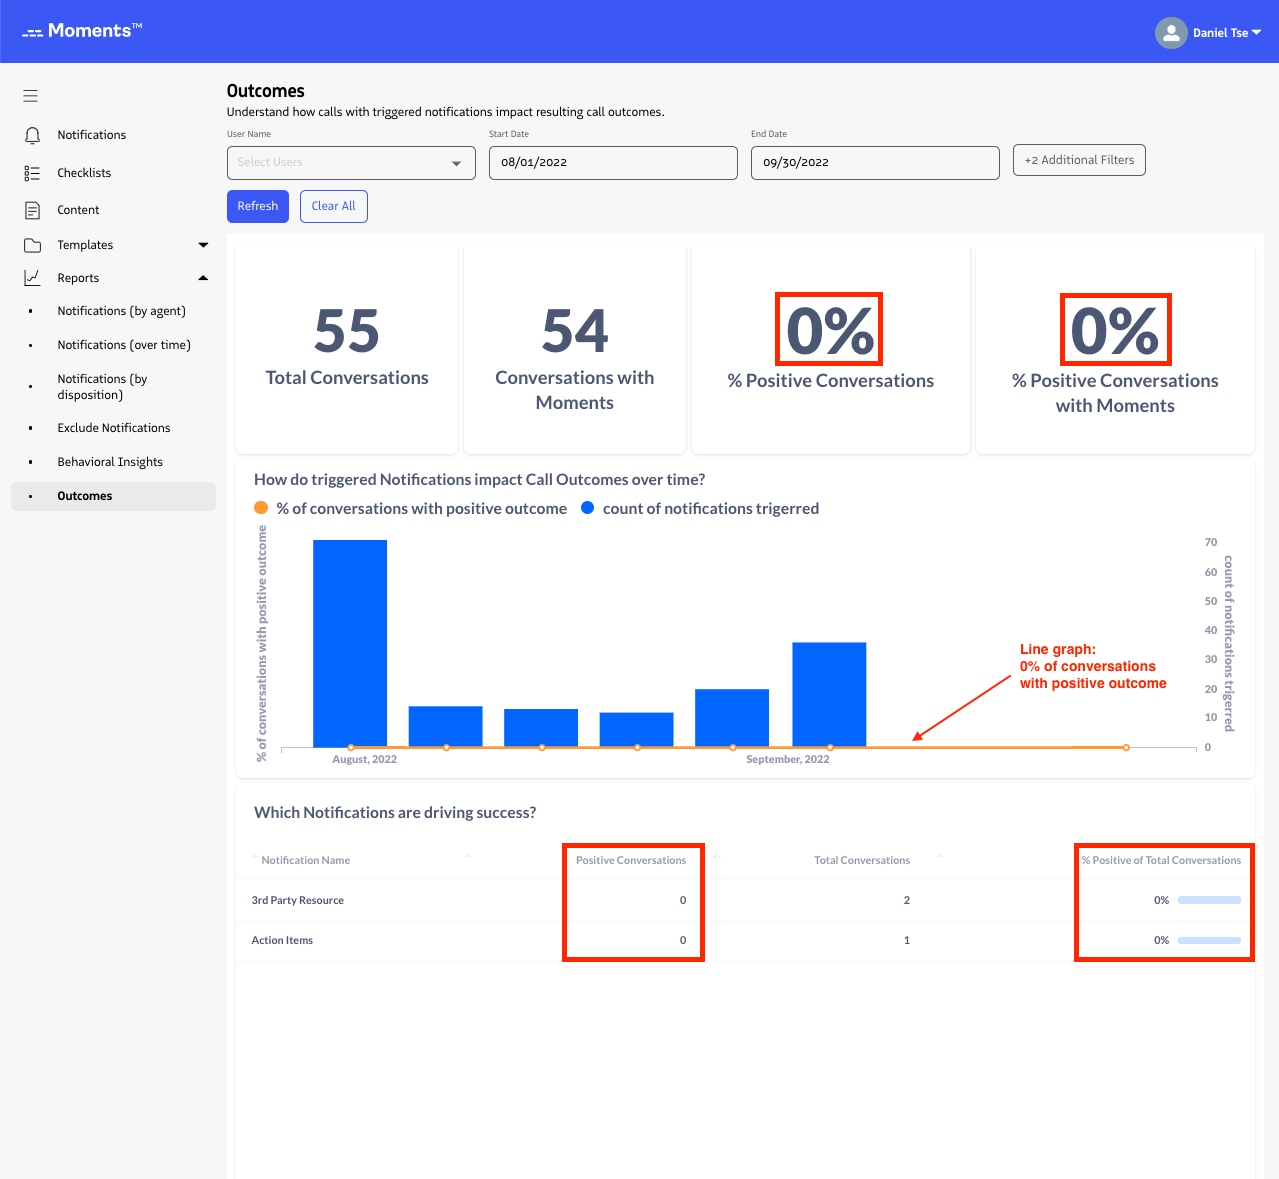This screenshot has width=1279, height=1179.
Task: Open Behavioral Insights report
Action: coord(110,462)
